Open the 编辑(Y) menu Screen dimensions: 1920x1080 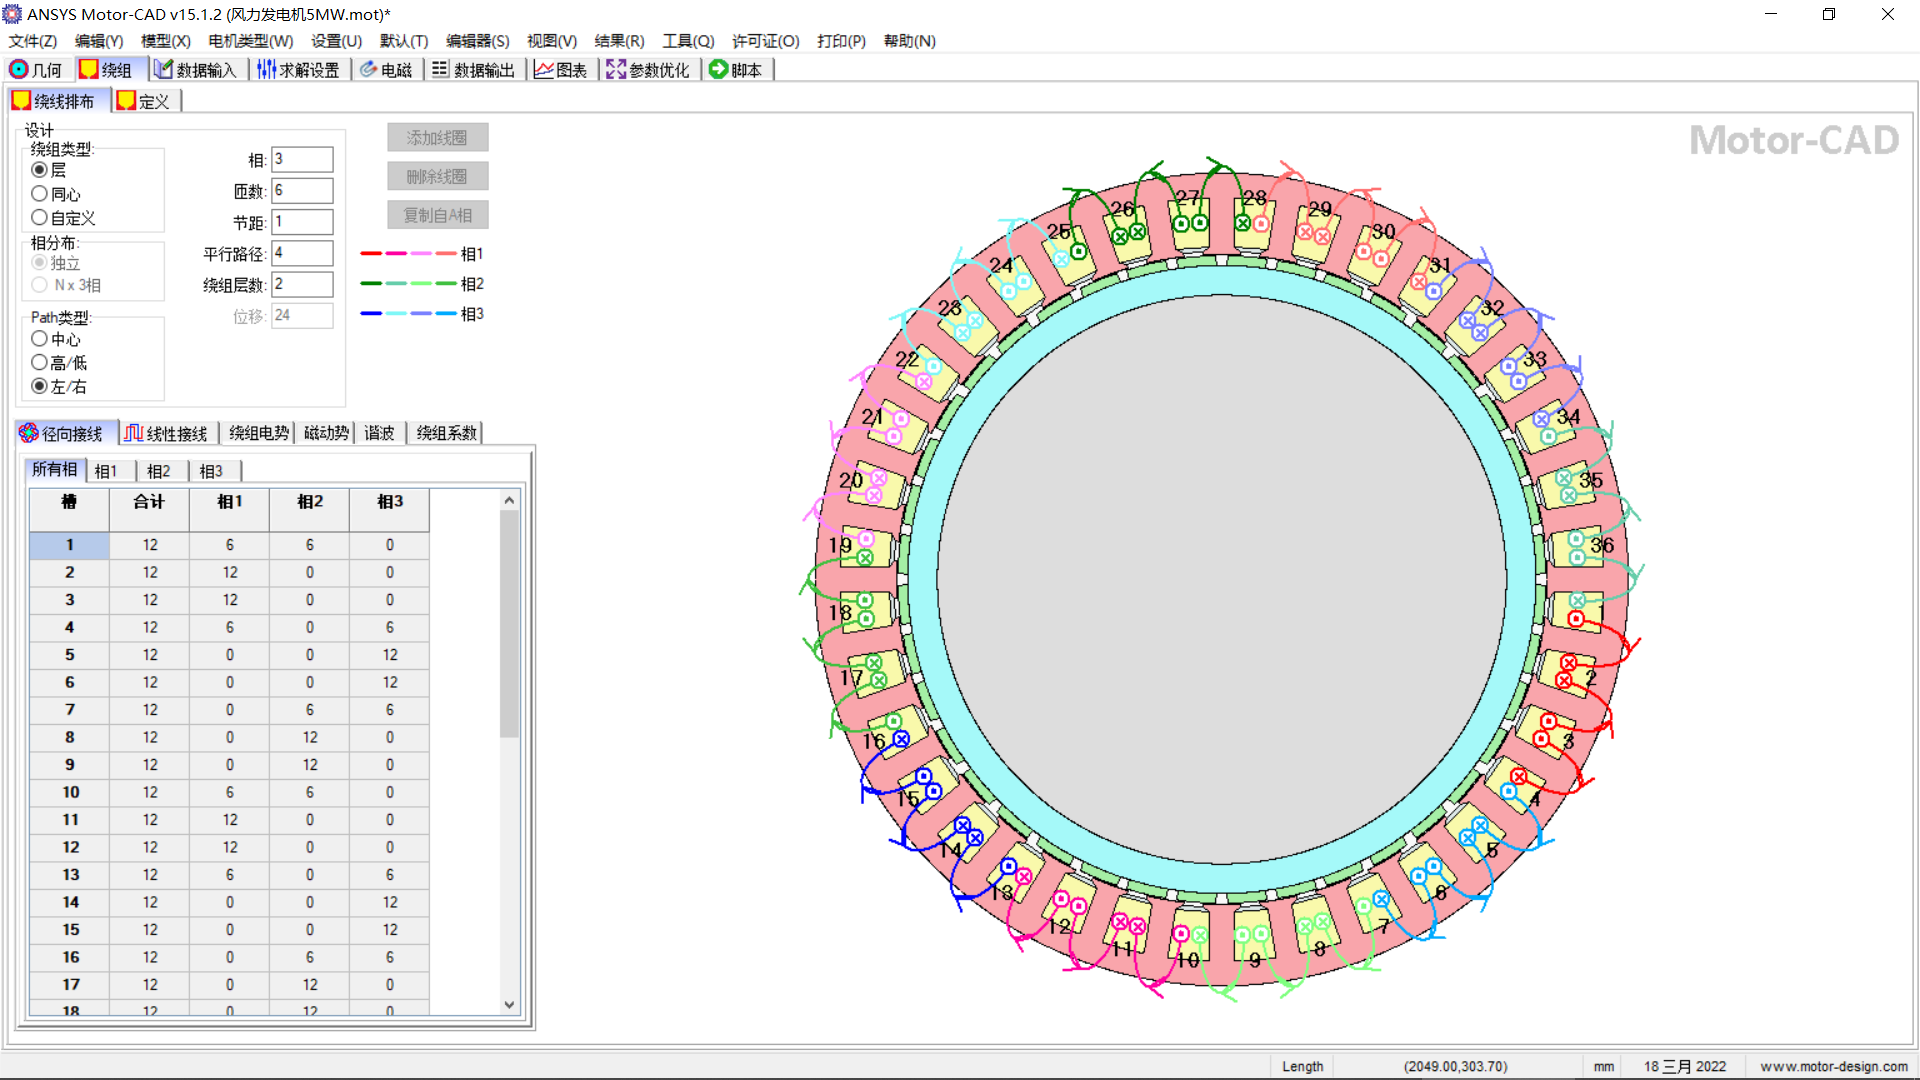[x=98, y=41]
